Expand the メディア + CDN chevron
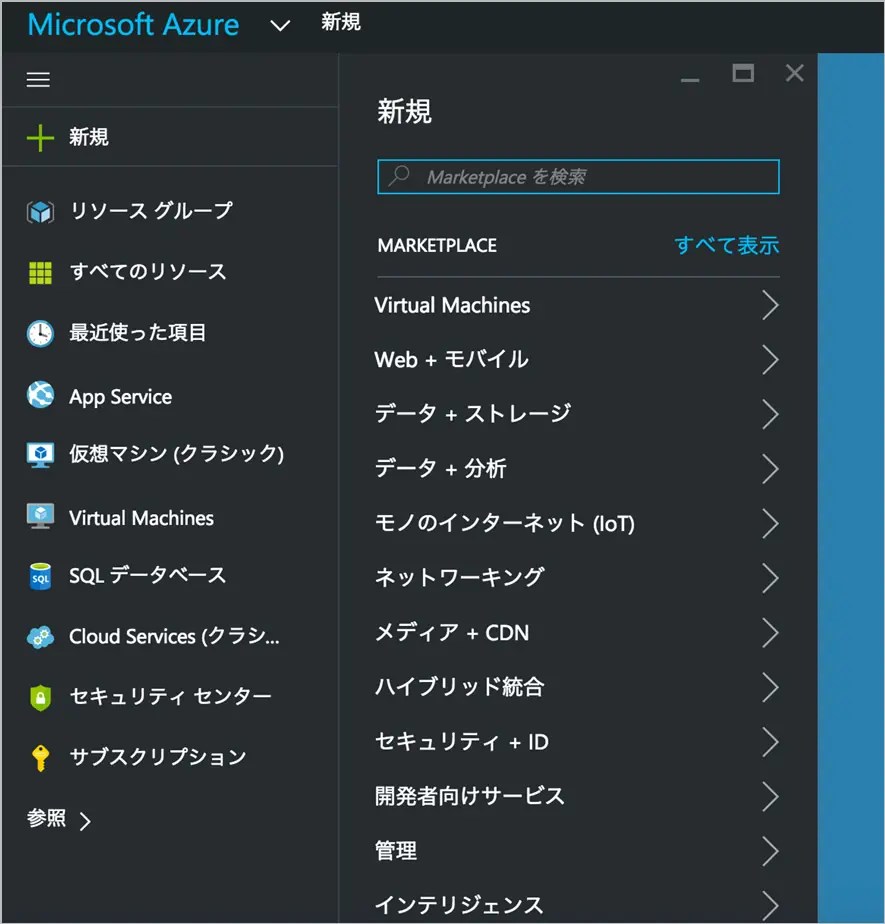The height and width of the screenshot is (924, 885). click(x=770, y=632)
